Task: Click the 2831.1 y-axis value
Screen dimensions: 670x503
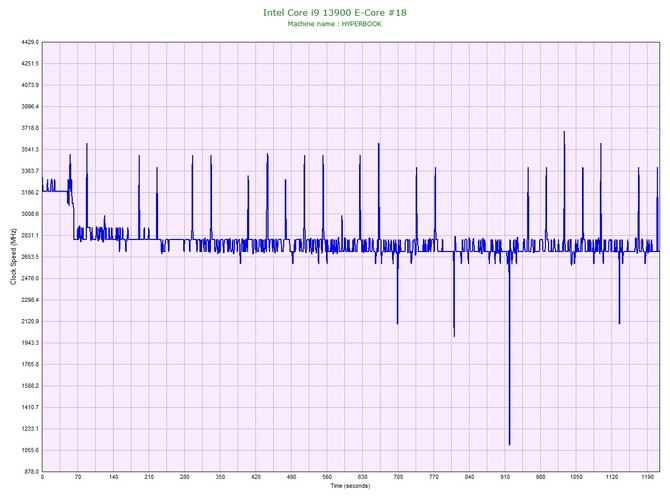Action: coord(30,235)
